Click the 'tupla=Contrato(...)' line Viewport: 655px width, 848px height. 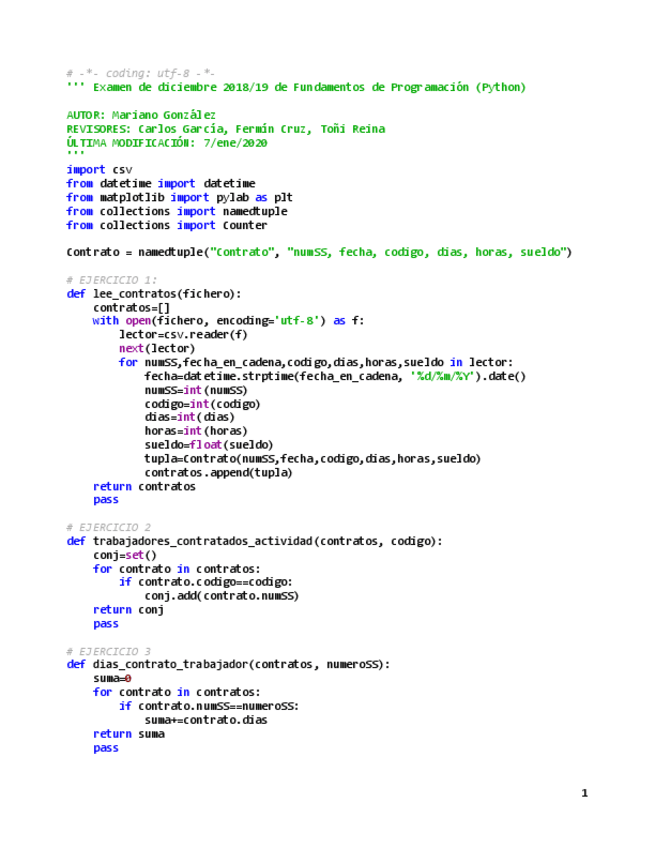point(313,459)
